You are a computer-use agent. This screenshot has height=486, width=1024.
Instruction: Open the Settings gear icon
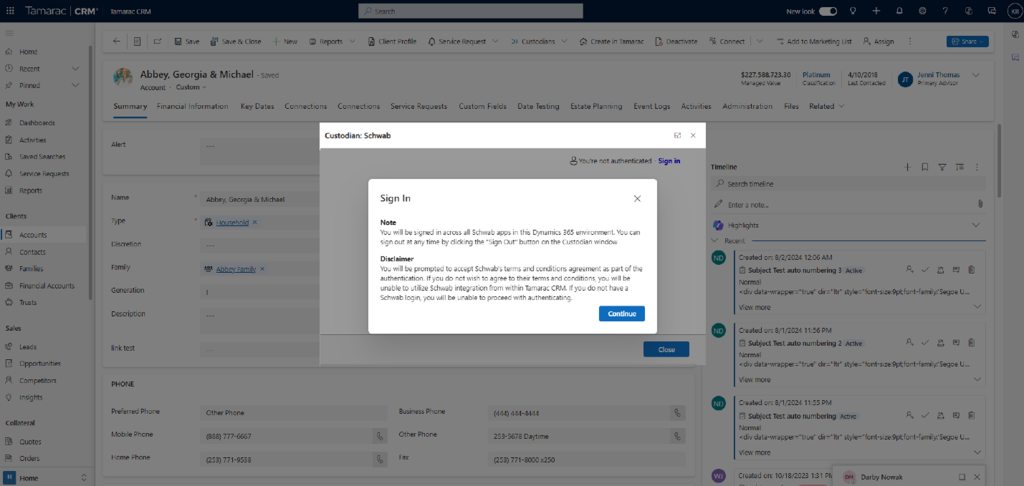pyautogui.click(x=922, y=11)
